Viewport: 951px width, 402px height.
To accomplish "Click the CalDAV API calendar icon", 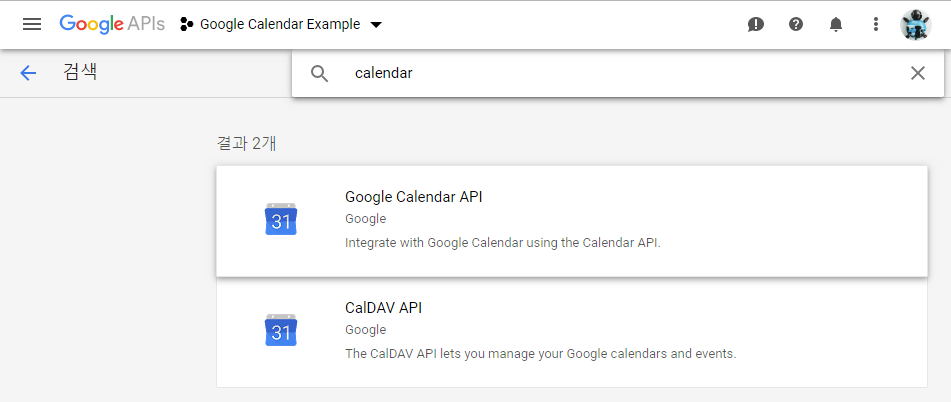I will pos(281,330).
